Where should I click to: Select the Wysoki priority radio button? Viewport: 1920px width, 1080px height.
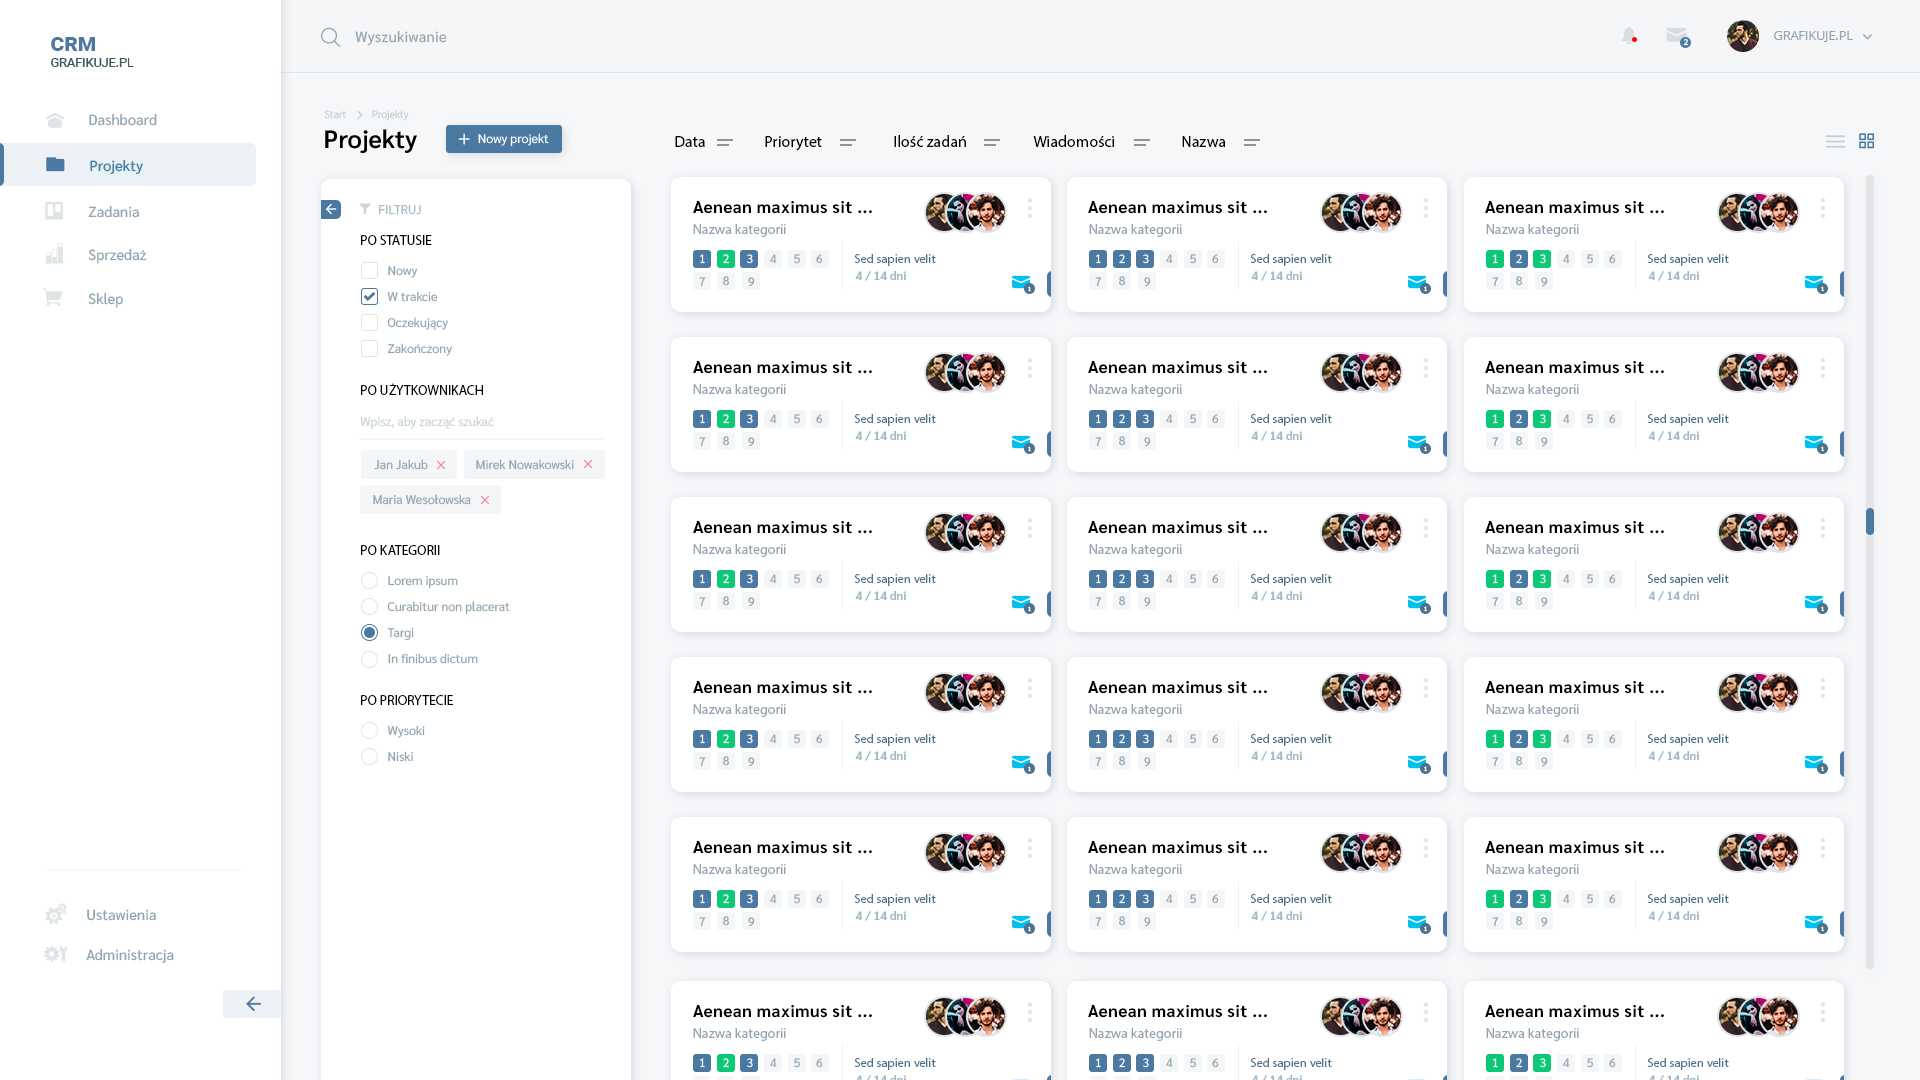(x=369, y=730)
